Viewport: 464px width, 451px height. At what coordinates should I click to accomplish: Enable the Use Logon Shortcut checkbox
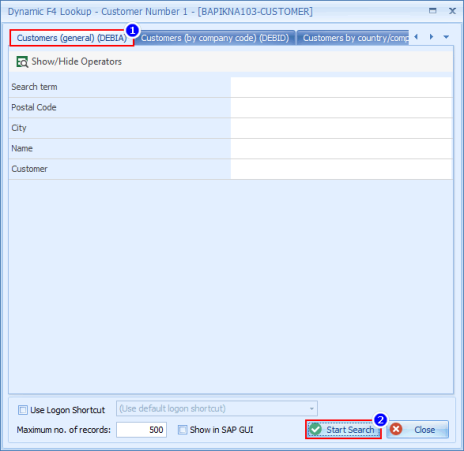pos(23,410)
